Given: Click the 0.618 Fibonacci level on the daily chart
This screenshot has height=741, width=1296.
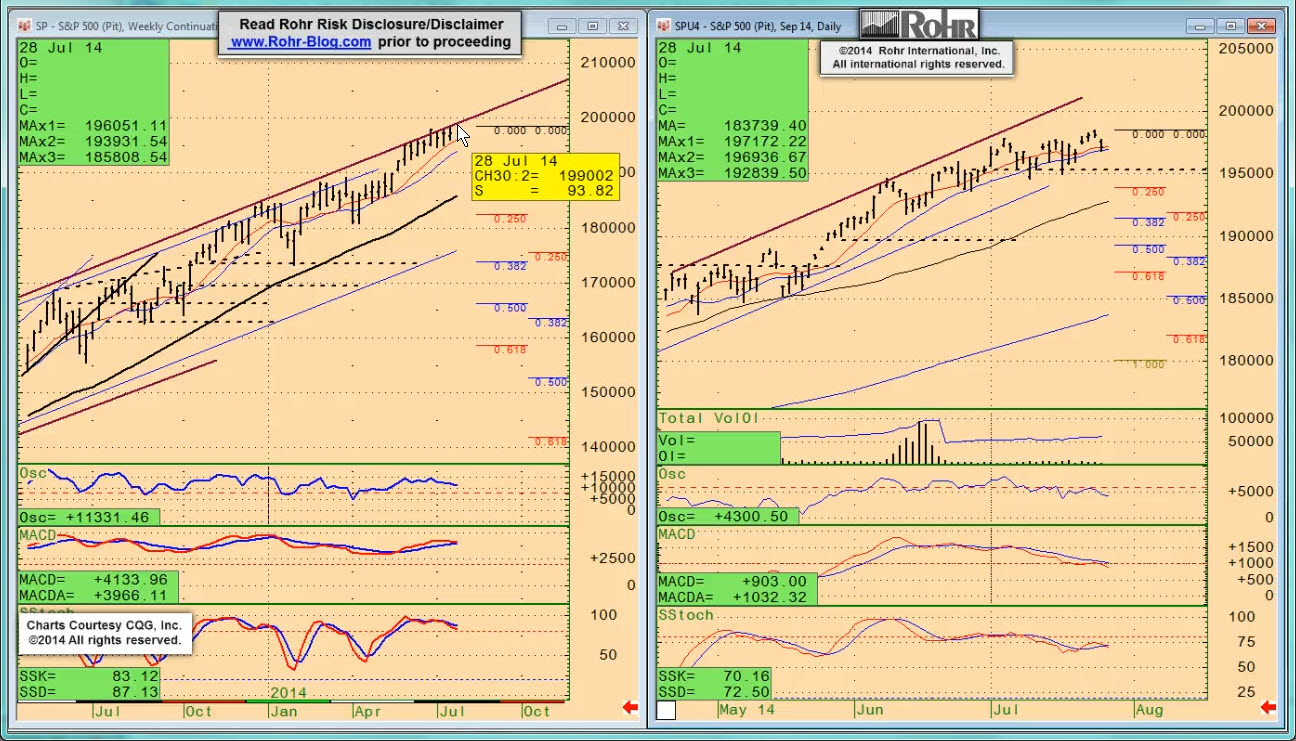Looking at the screenshot, I should 1146,275.
